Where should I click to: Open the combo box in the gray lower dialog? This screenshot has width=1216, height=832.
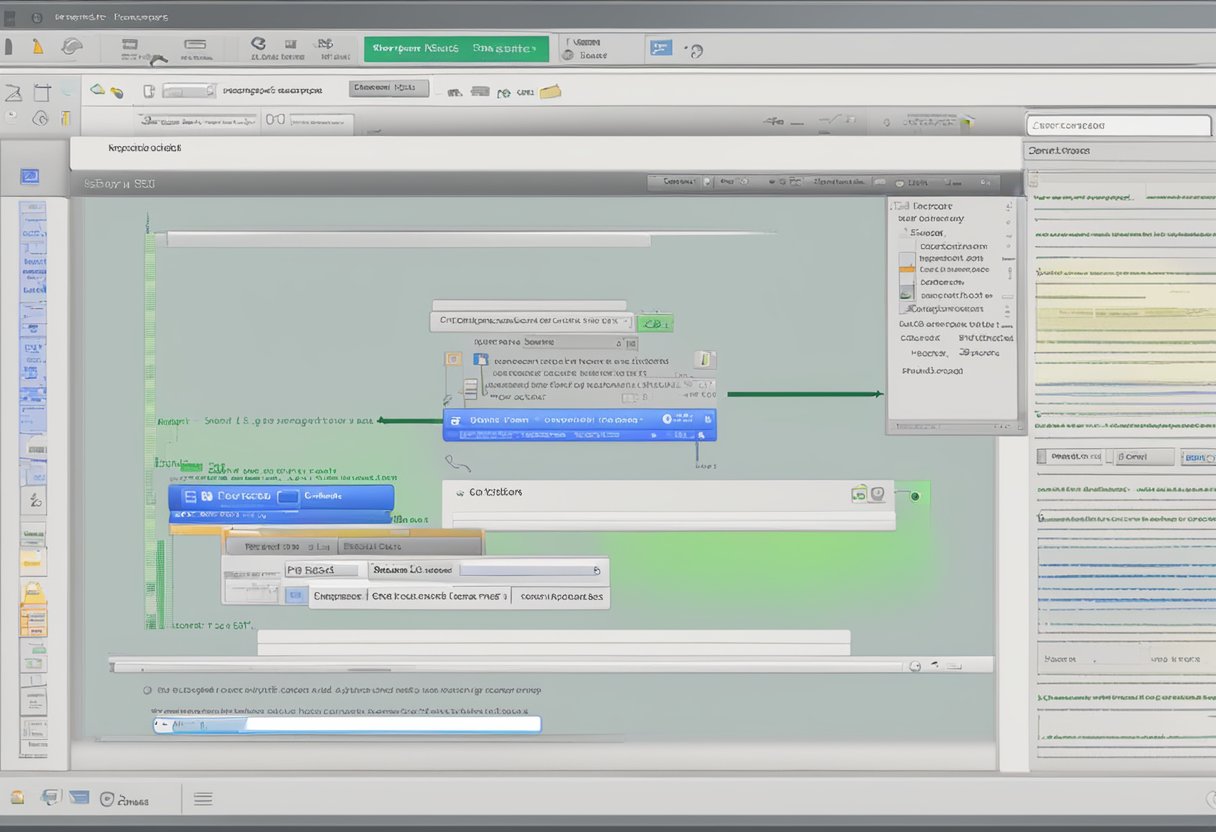(486, 570)
